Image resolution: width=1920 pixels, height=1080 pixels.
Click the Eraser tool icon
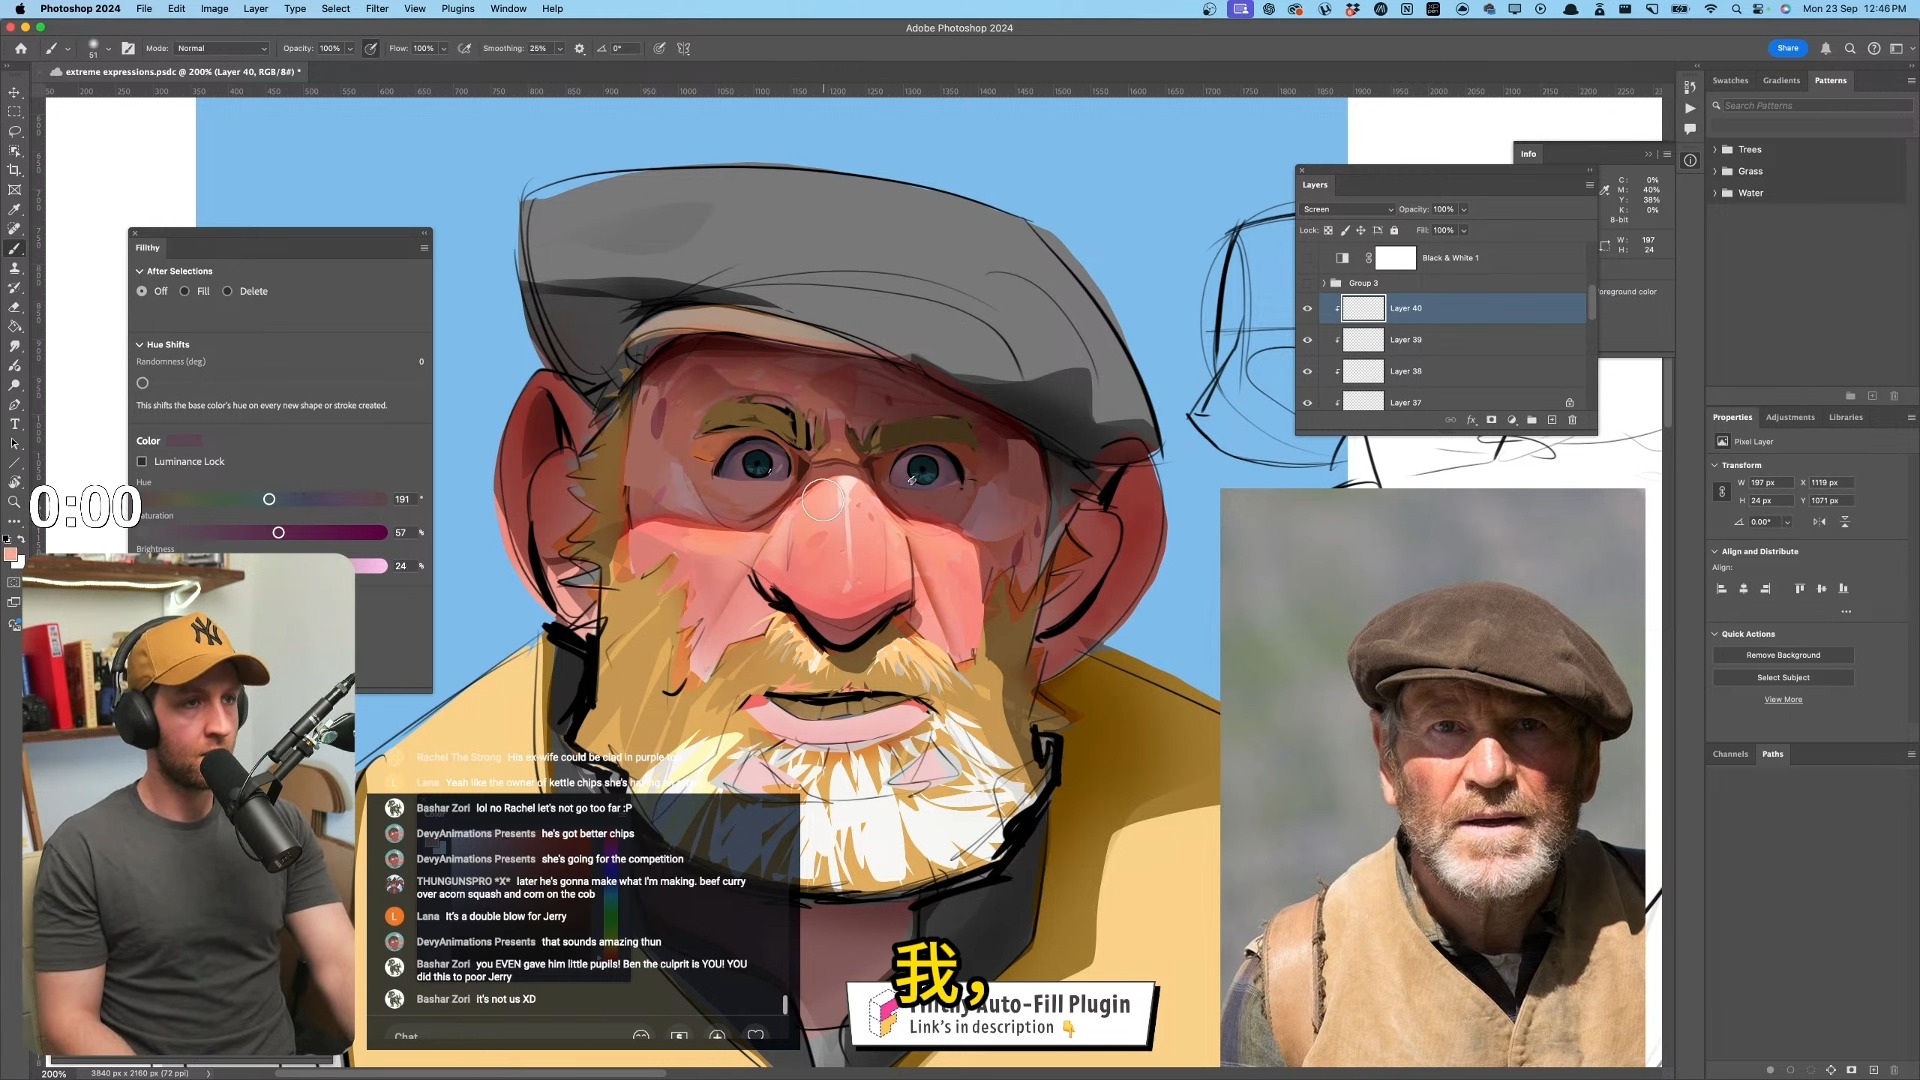[15, 306]
